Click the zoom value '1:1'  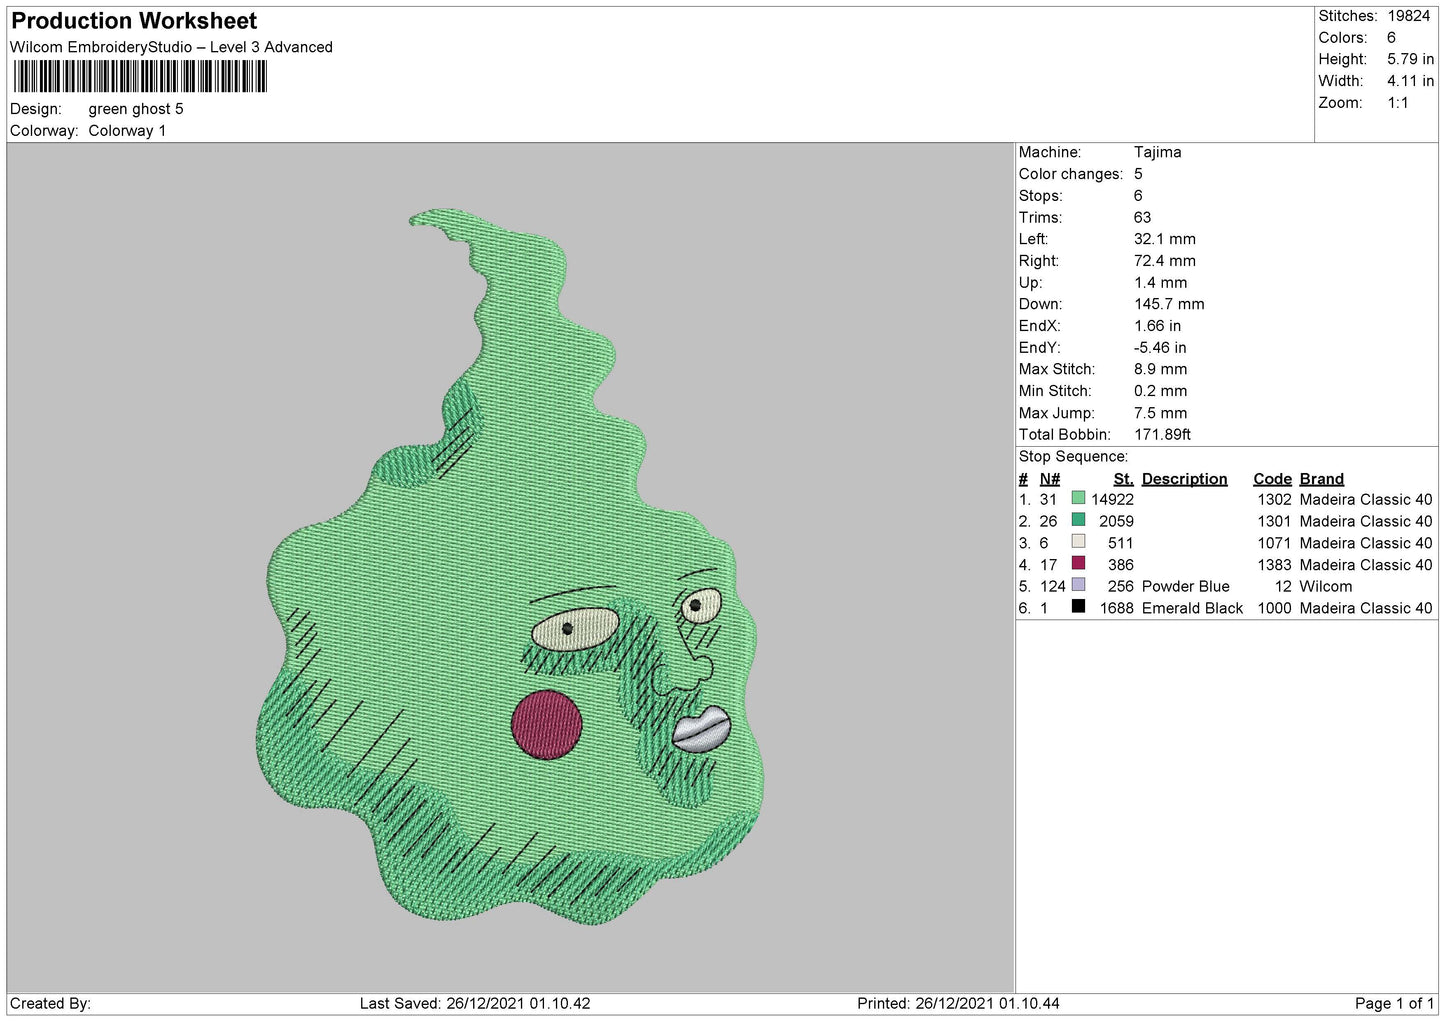coord(1397,103)
